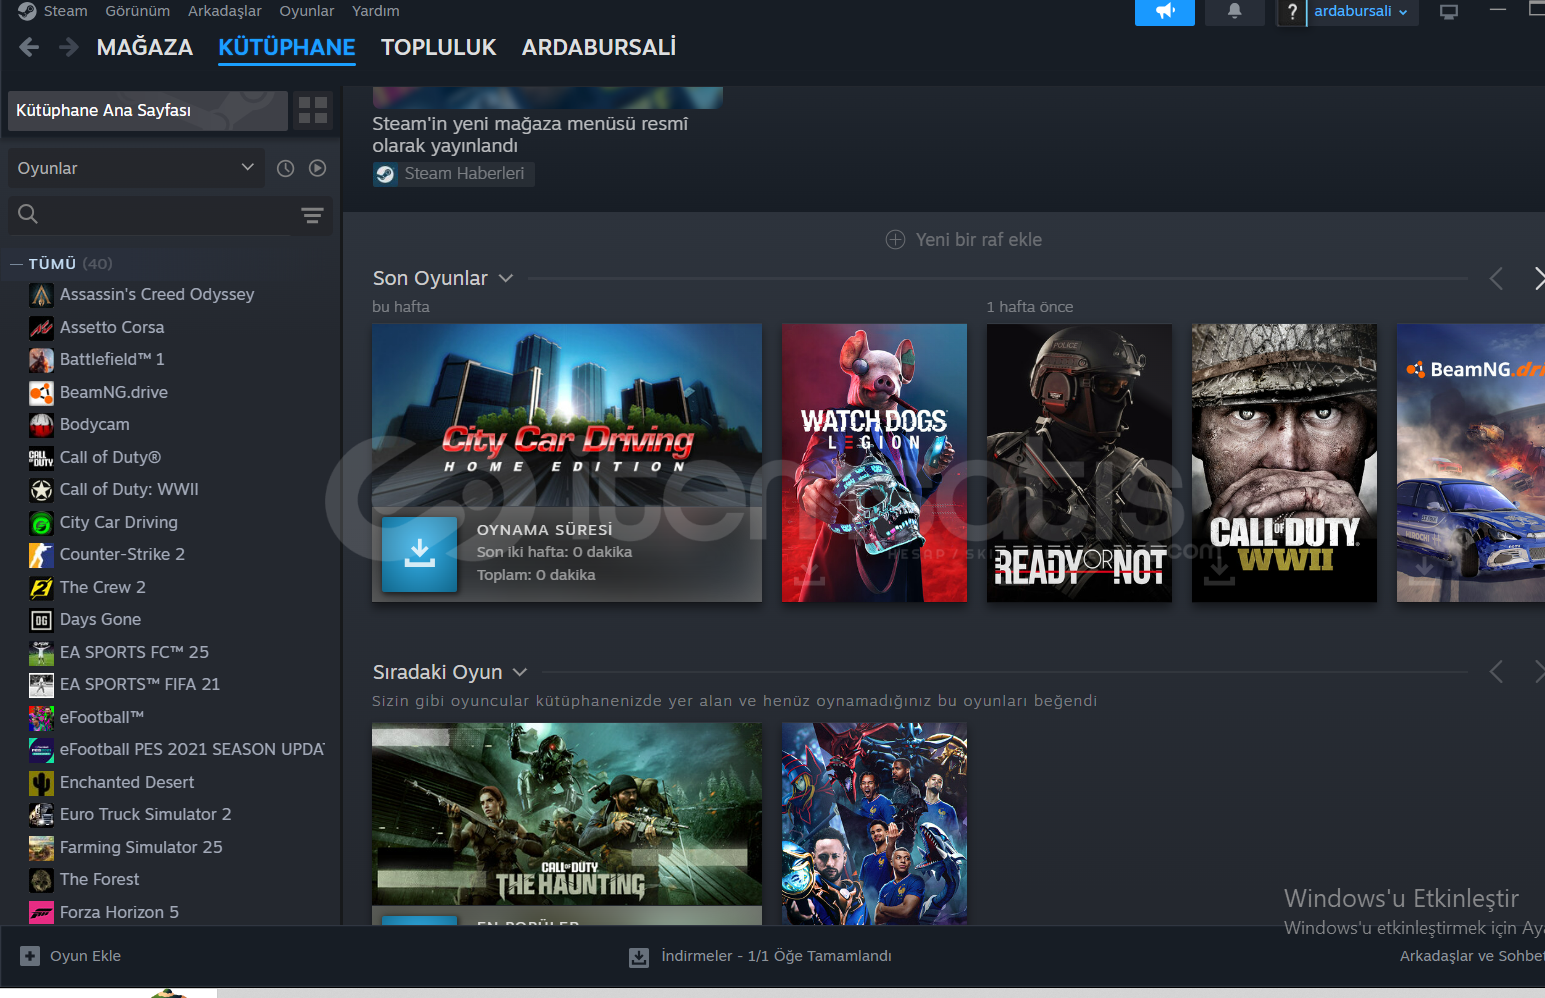Screen dimensions: 1545x998
Task: Open the Big Picture mode monitor icon
Action: (1448, 12)
